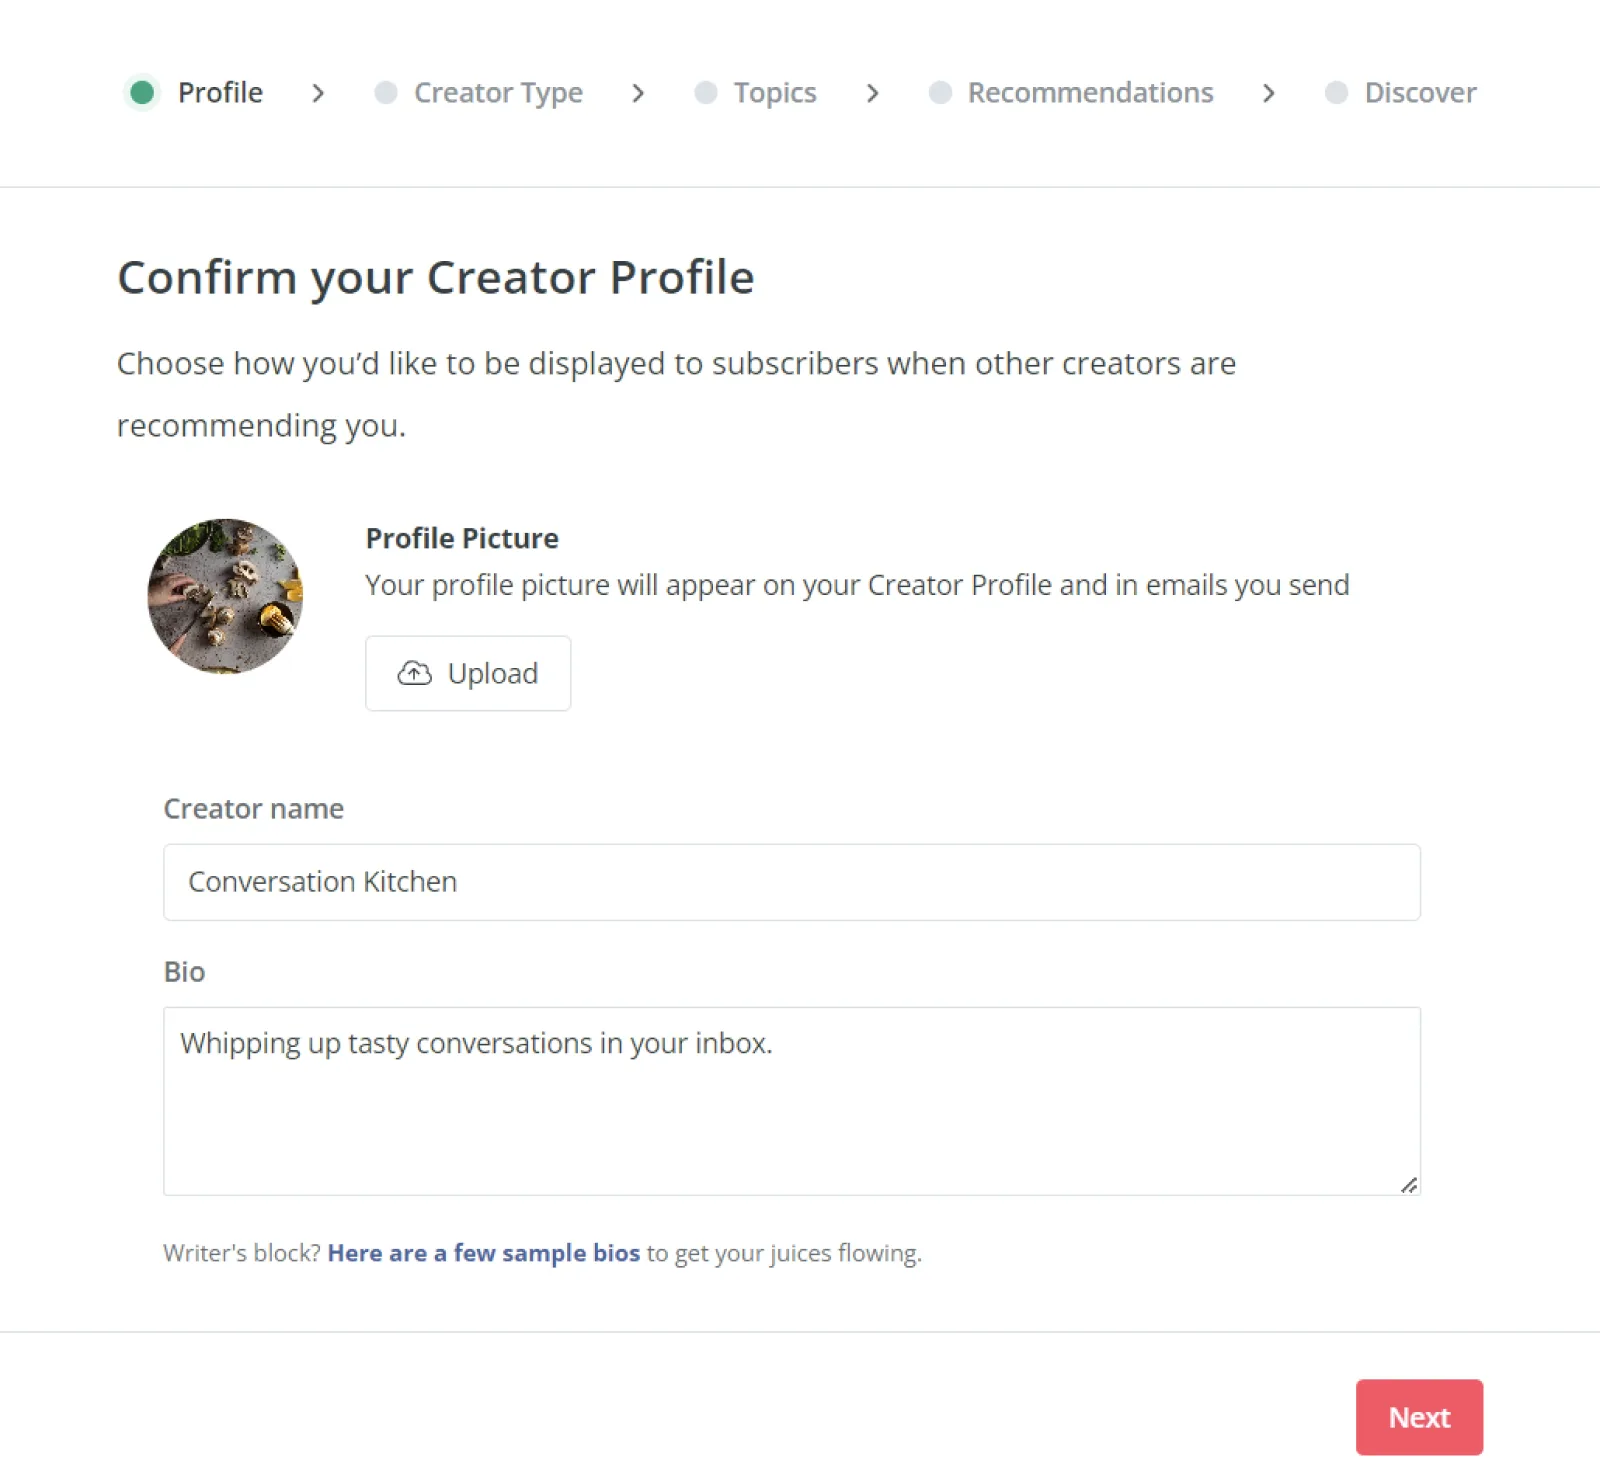Click the chevron after Topics step
This screenshot has width=1600, height=1481.
pyautogui.click(x=873, y=94)
